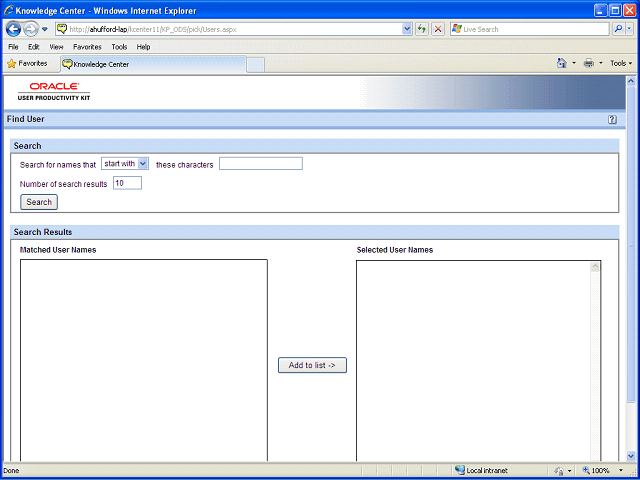Click the Local intranet zone status

[x=481, y=471]
